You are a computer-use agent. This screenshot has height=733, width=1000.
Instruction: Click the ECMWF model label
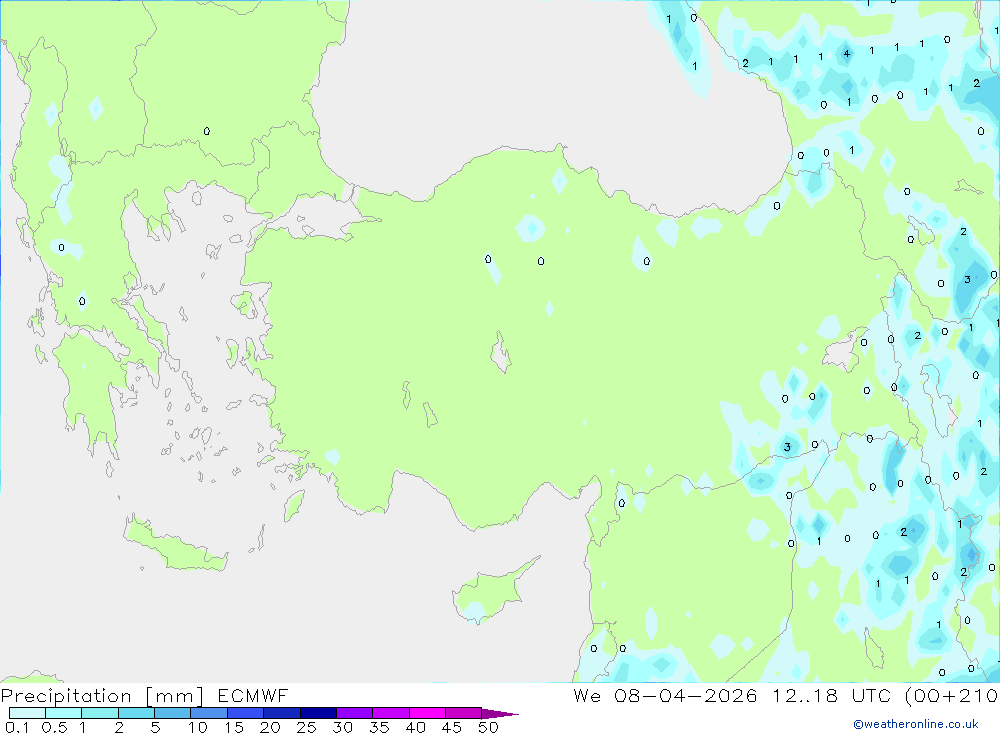coord(248,695)
